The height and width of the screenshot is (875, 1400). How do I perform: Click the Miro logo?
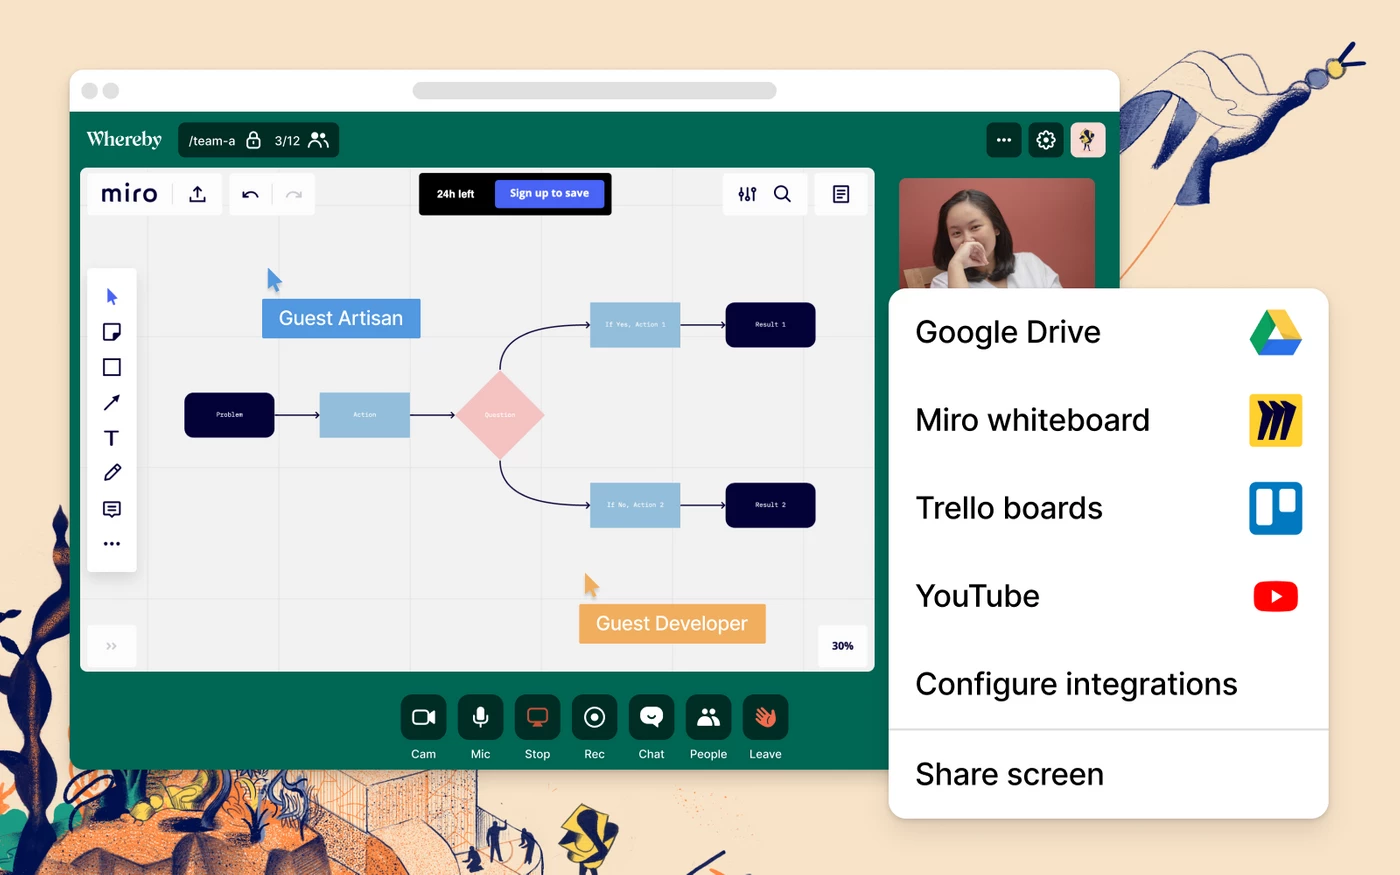coord(129,194)
